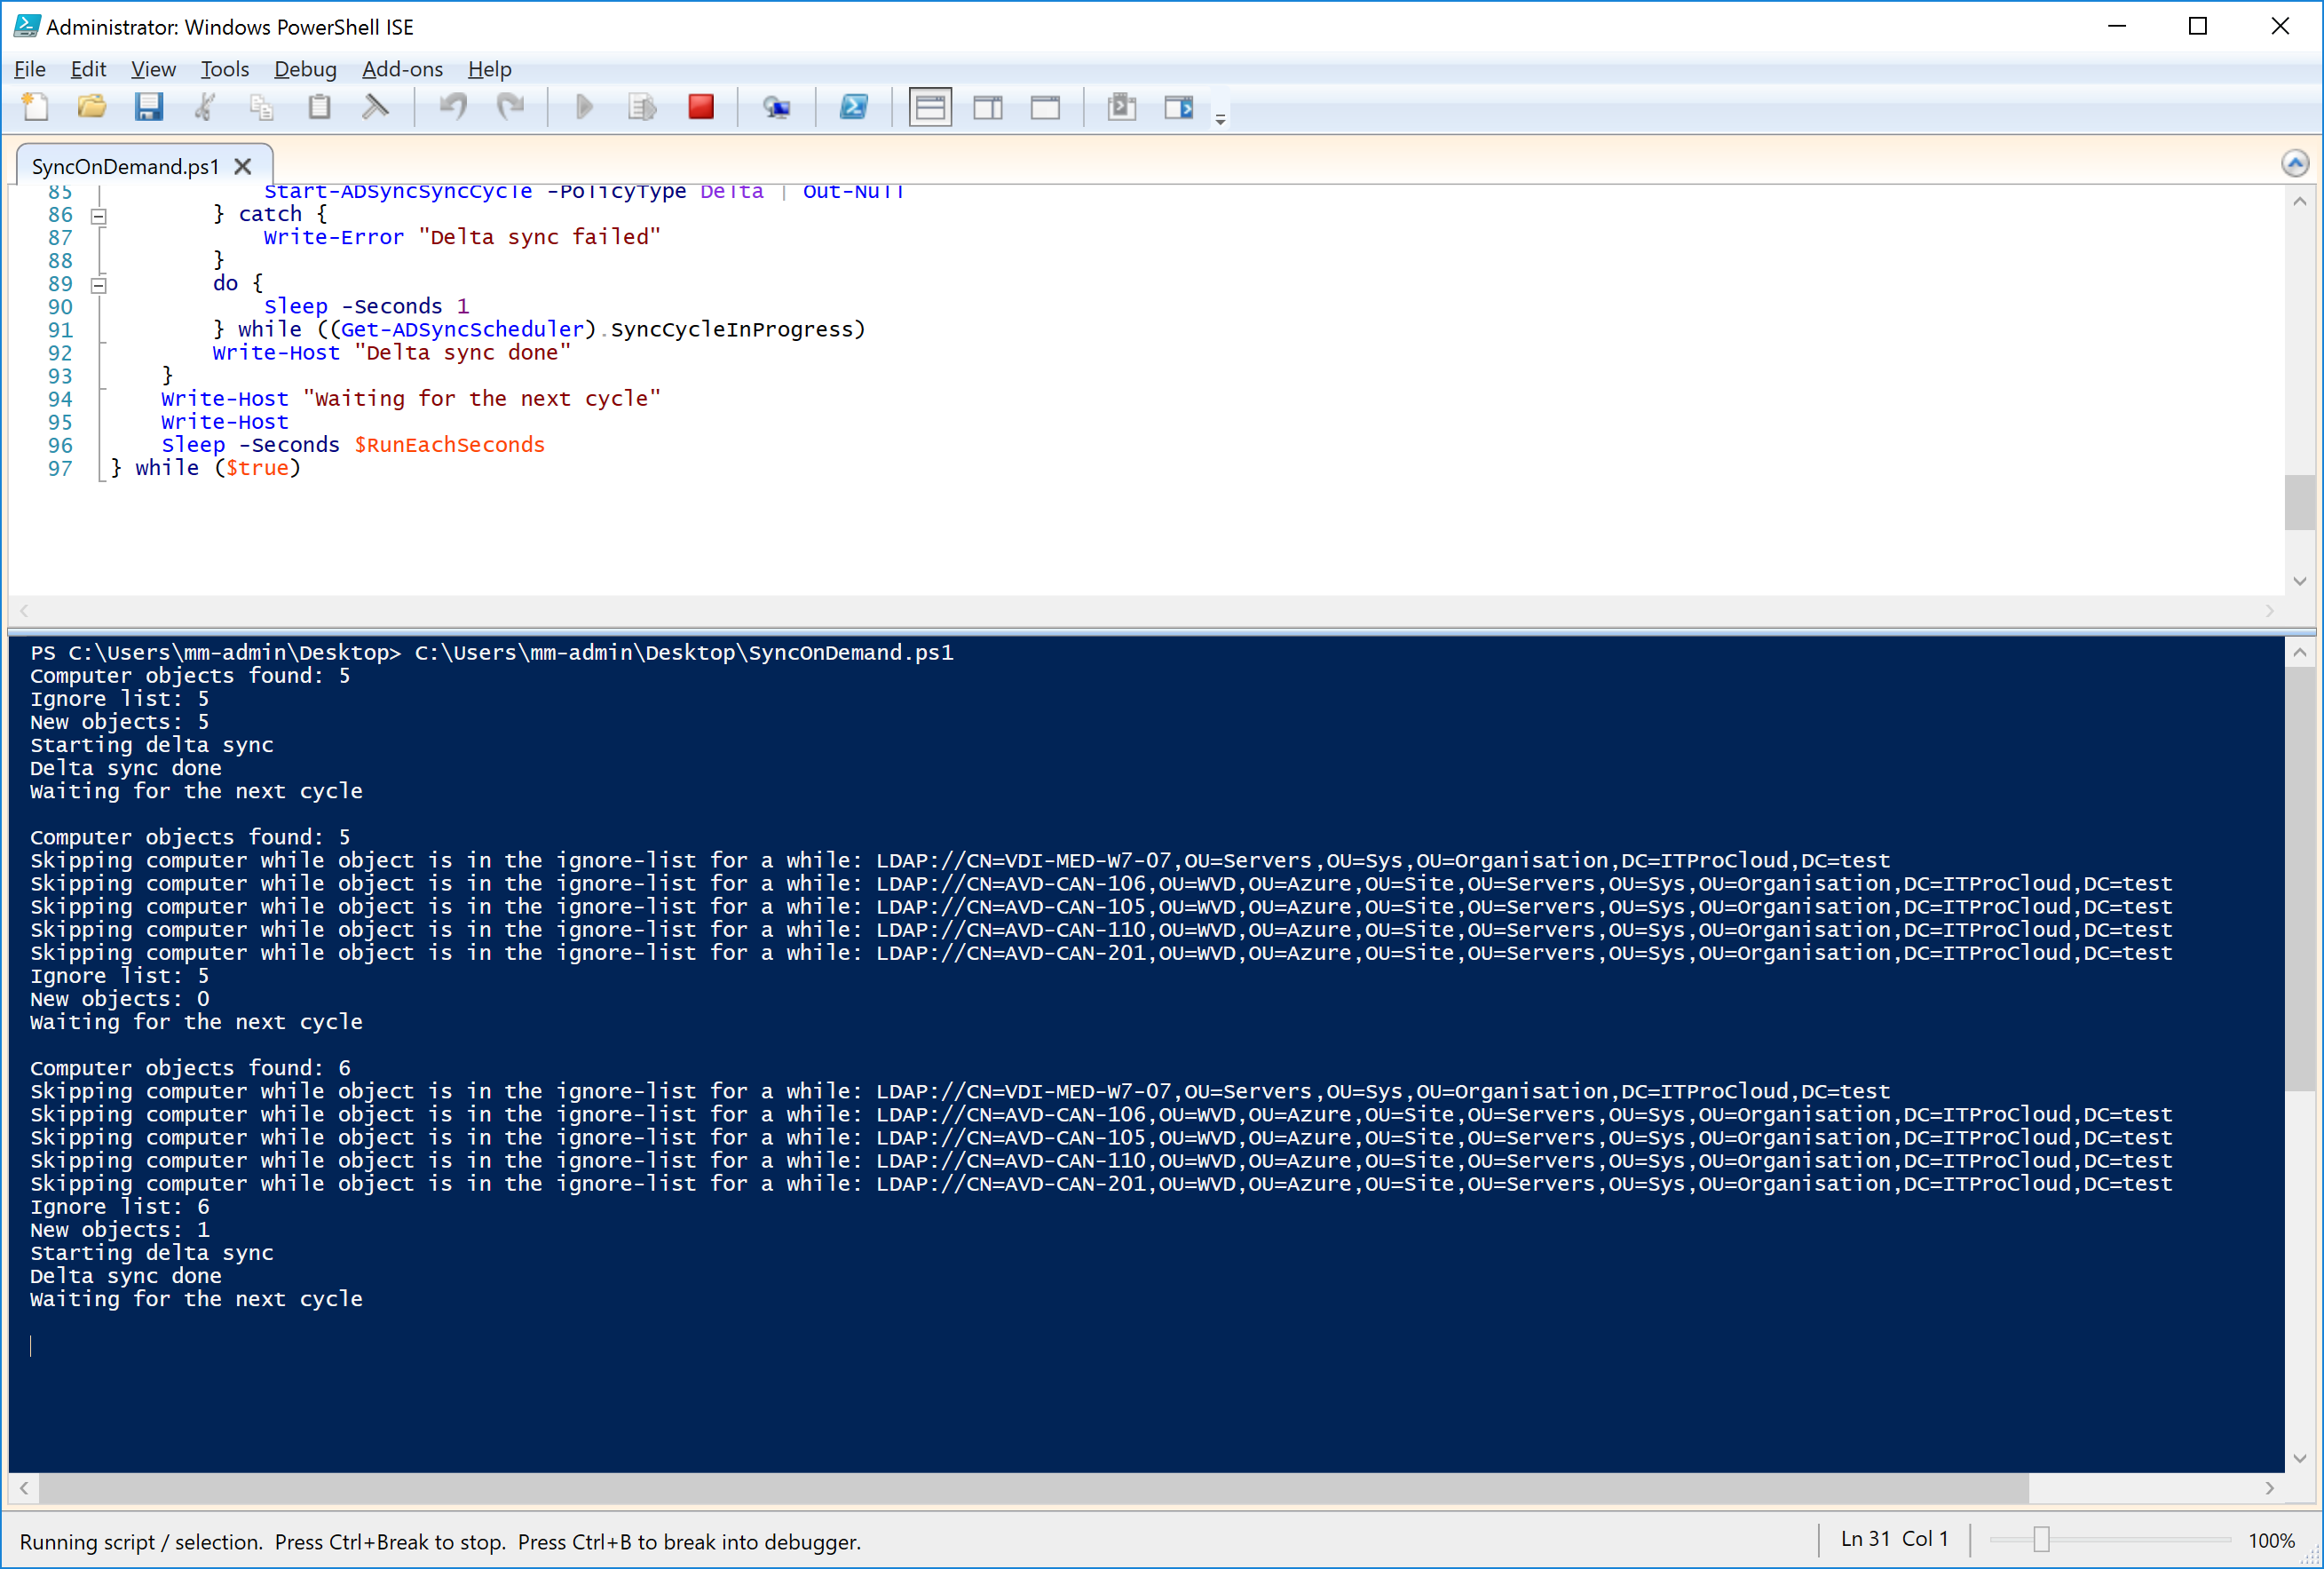Open the Debug menu
This screenshot has height=1569, width=2324.
(305, 69)
